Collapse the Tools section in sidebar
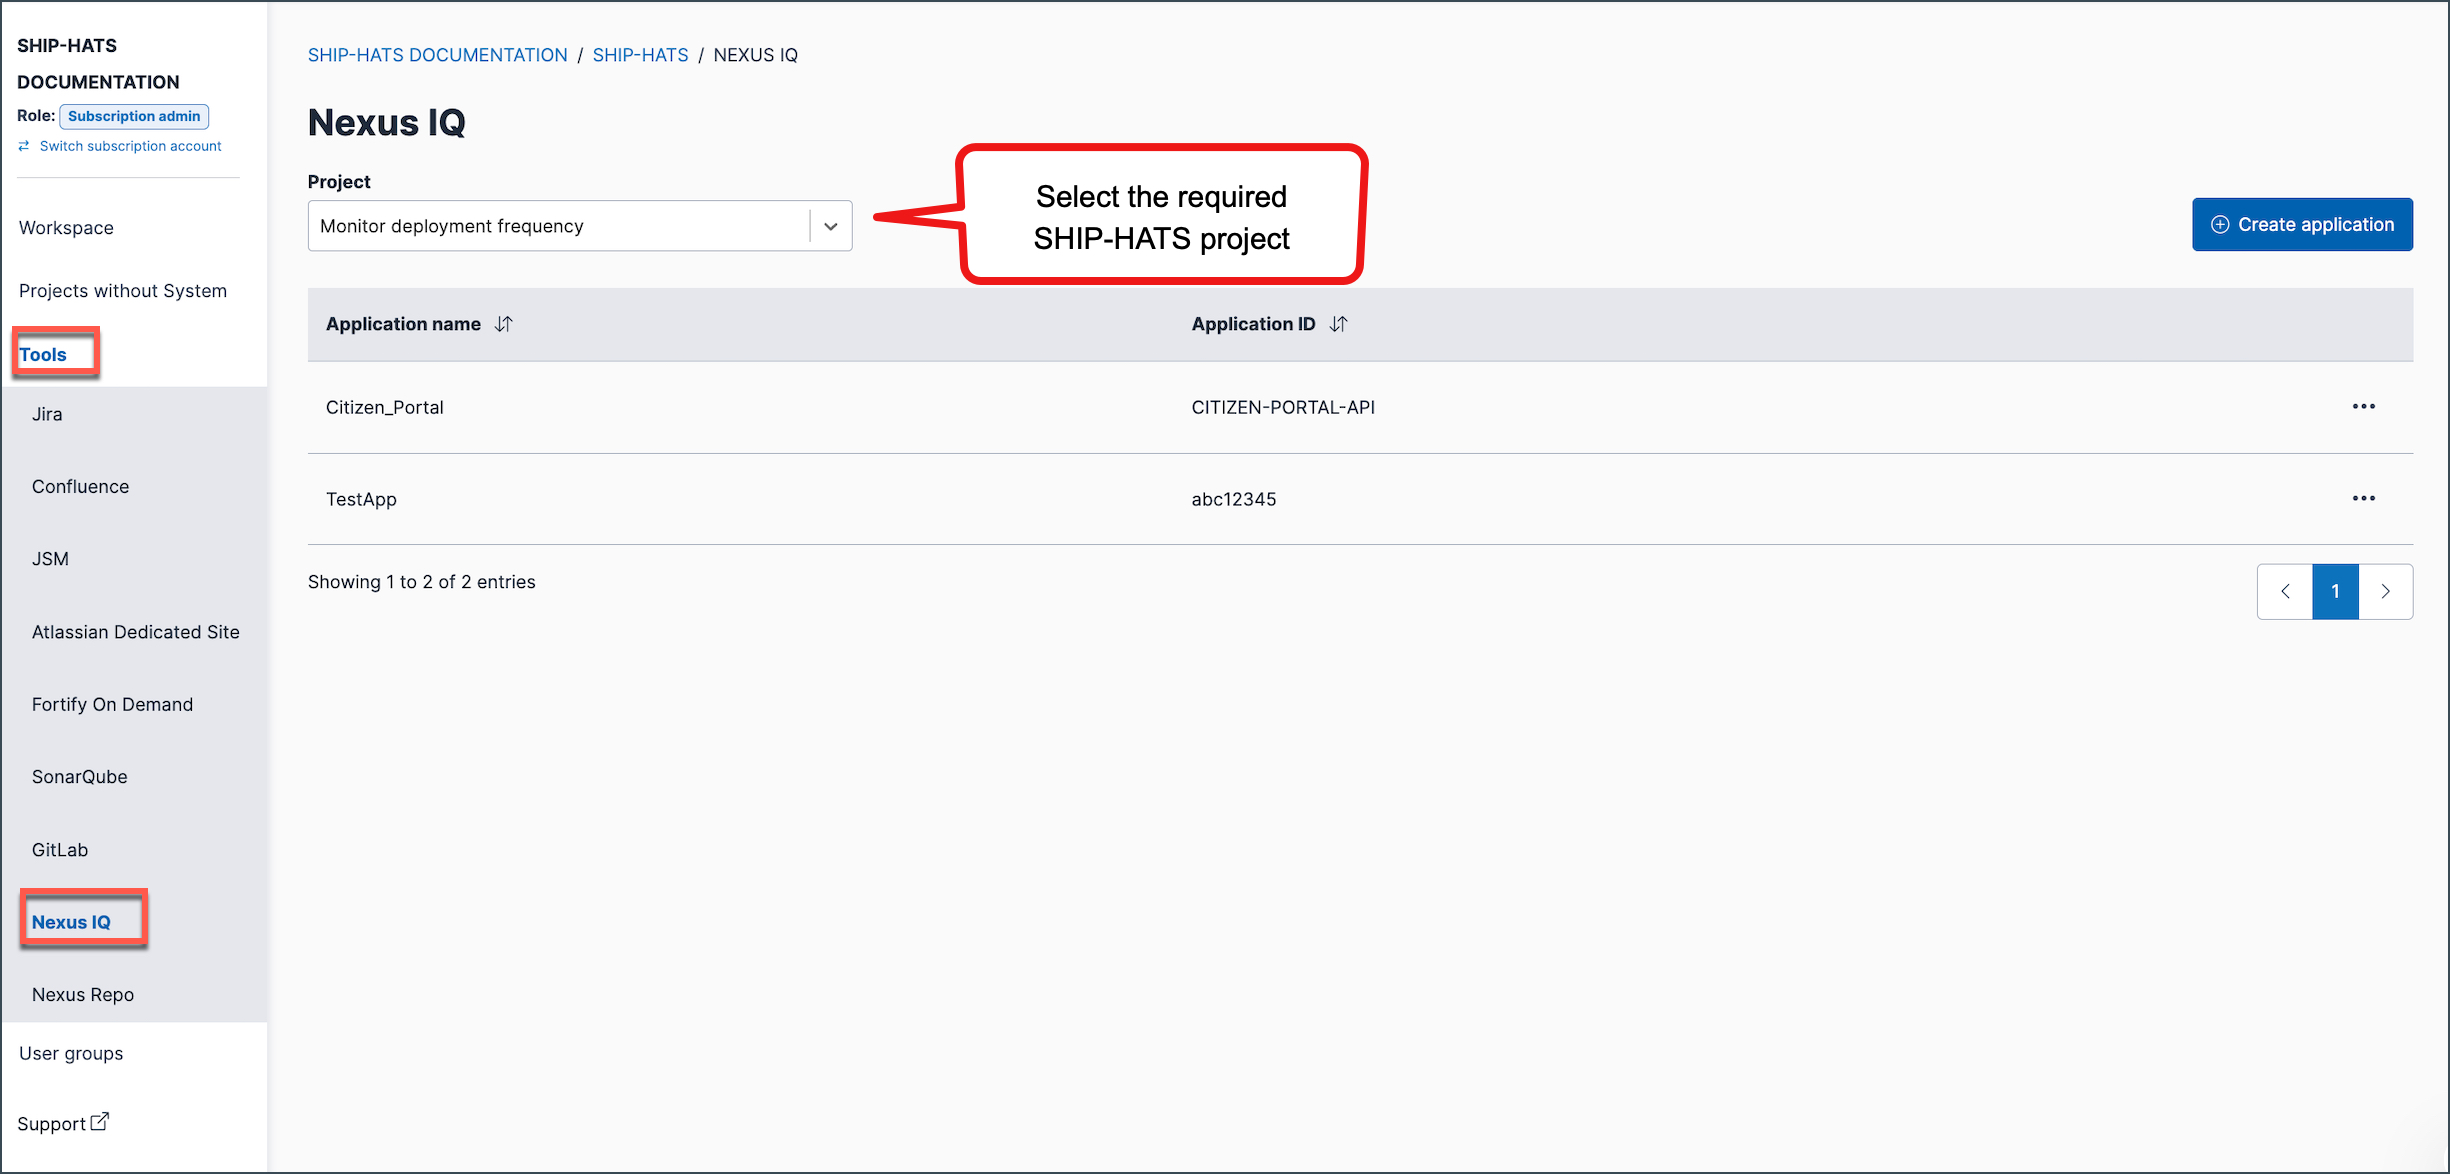 tap(43, 355)
